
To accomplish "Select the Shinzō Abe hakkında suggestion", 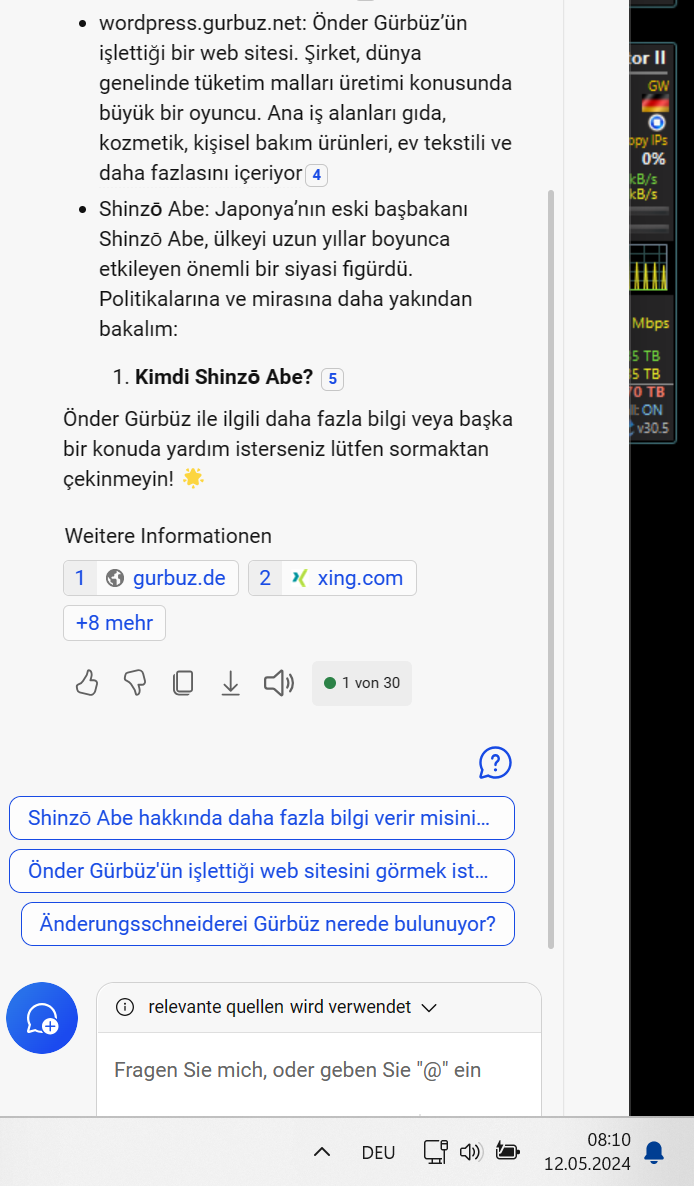I will (x=262, y=818).
